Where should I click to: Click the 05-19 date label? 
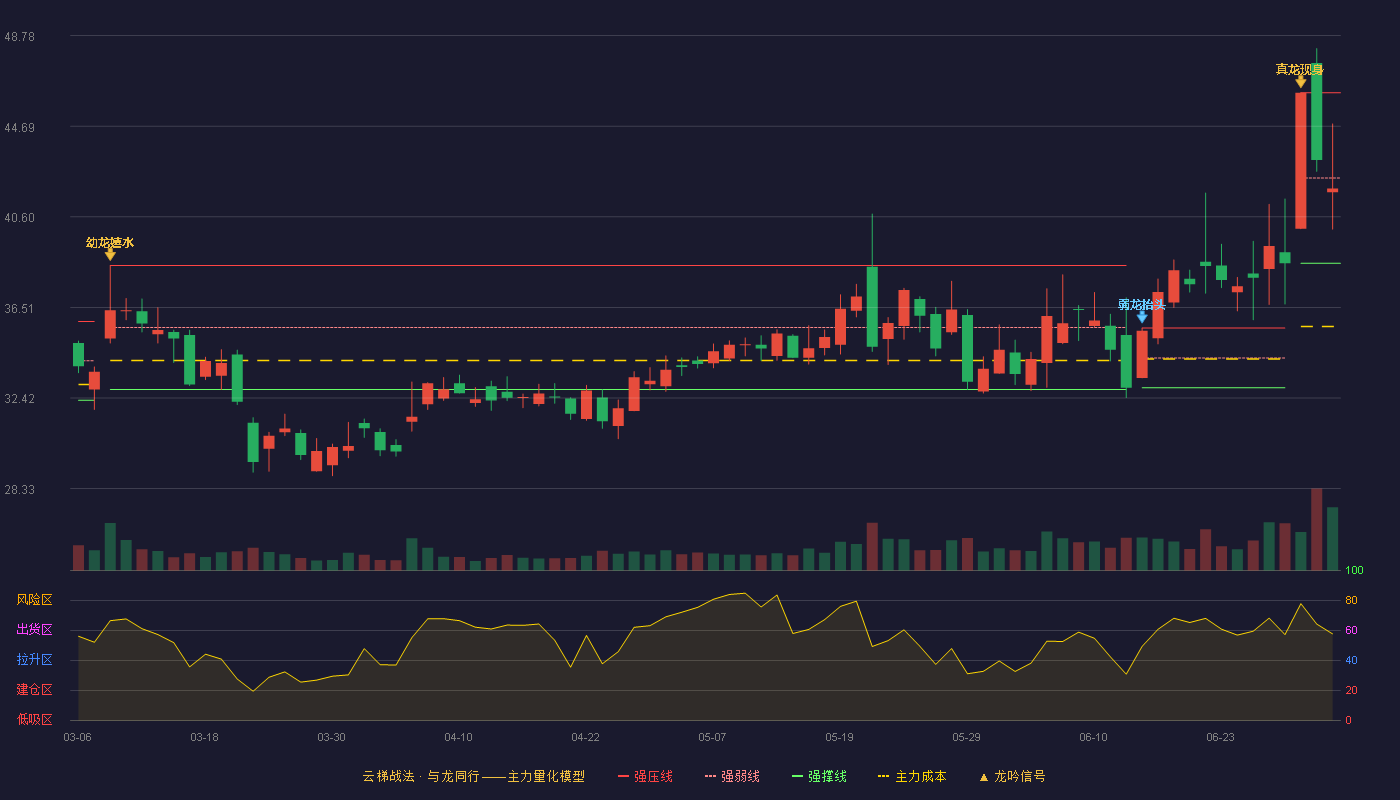pos(839,737)
